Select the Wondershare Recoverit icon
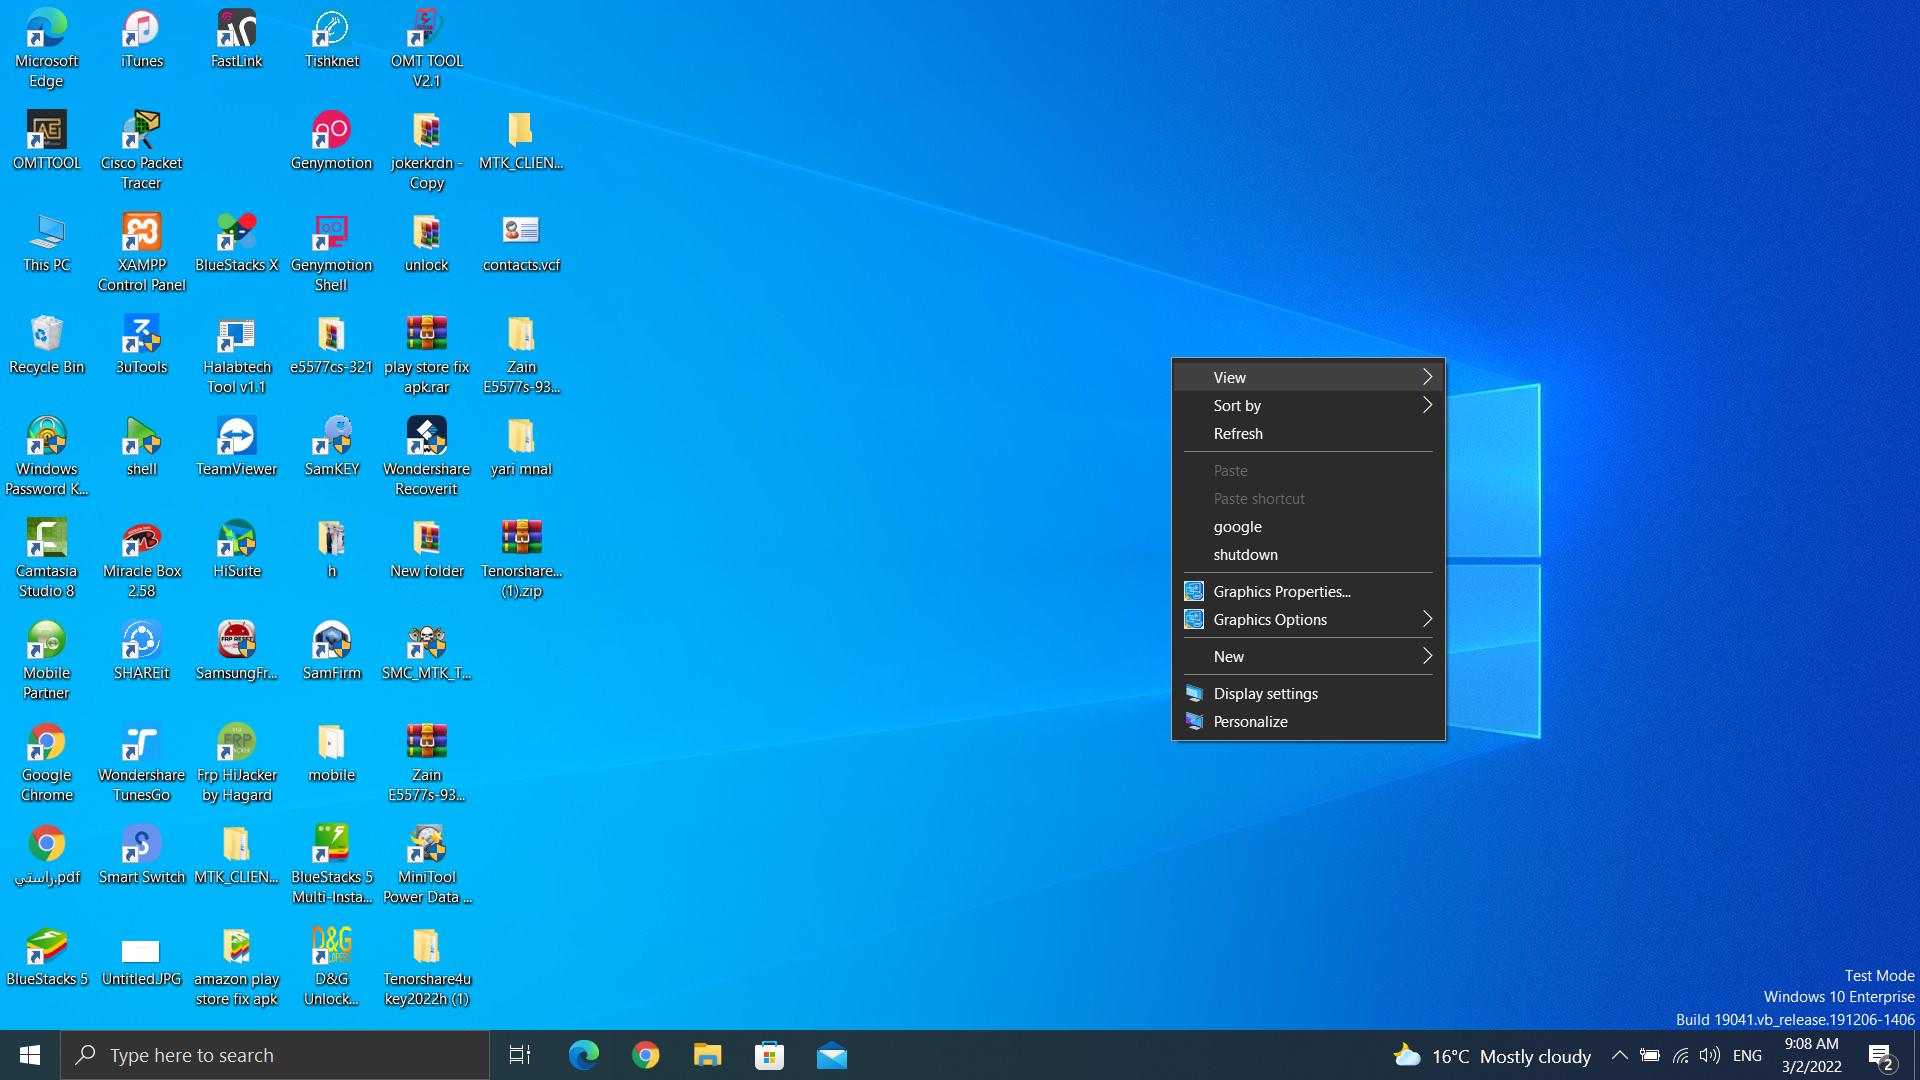This screenshot has height=1080, width=1920. click(x=426, y=438)
